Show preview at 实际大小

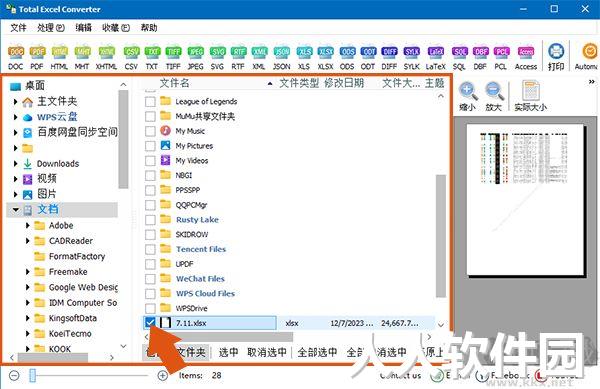click(530, 96)
